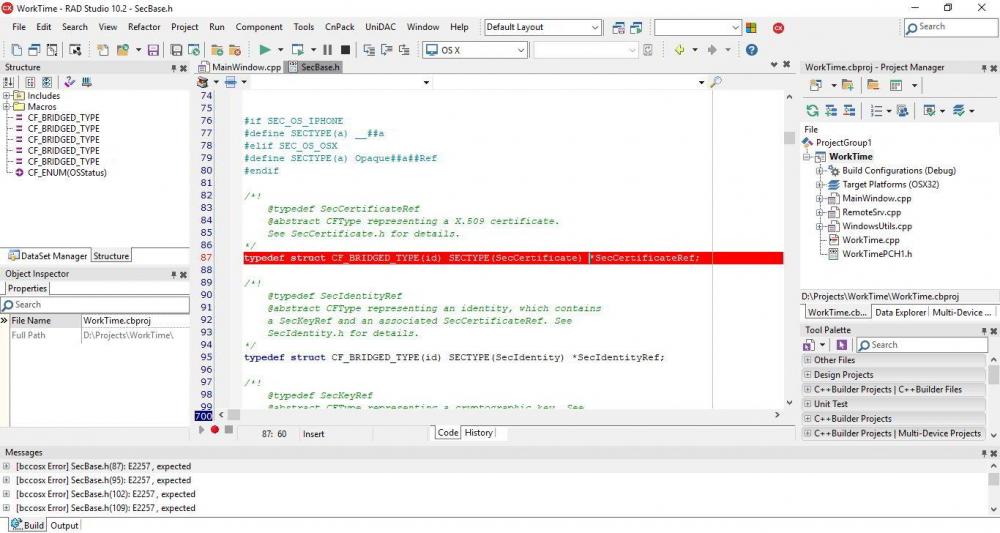Open the Refactor menu
1000x533 pixels.
pos(144,27)
